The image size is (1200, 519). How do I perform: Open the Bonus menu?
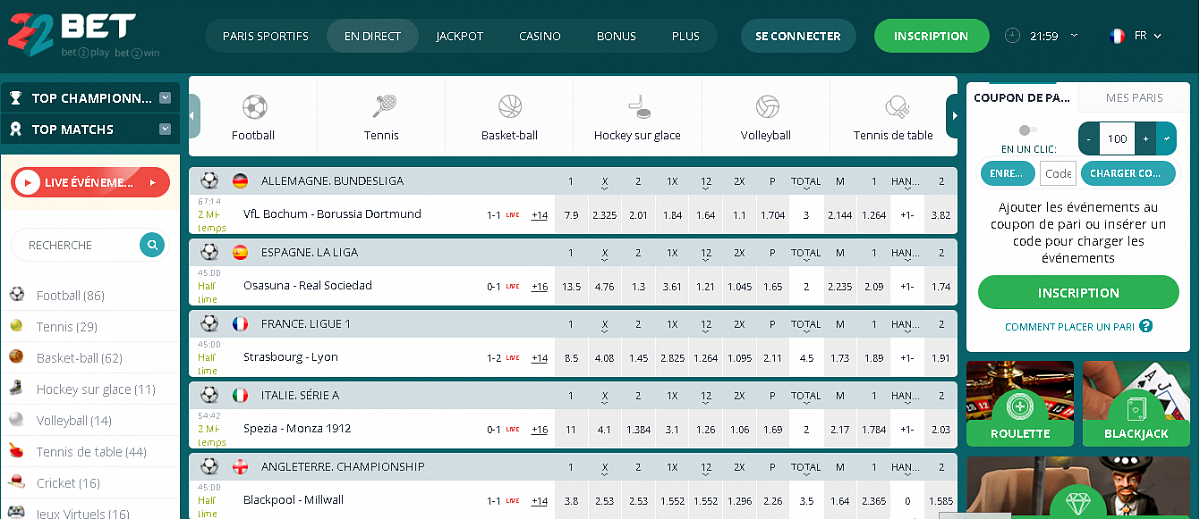pyautogui.click(x=616, y=36)
